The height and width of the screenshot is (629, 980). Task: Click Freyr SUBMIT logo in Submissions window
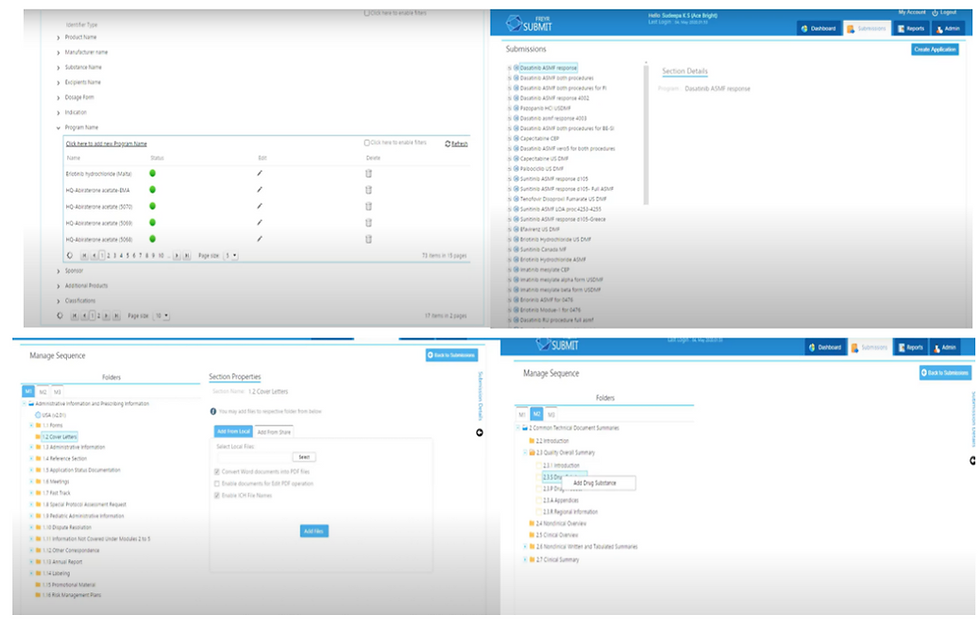click(x=529, y=24)
